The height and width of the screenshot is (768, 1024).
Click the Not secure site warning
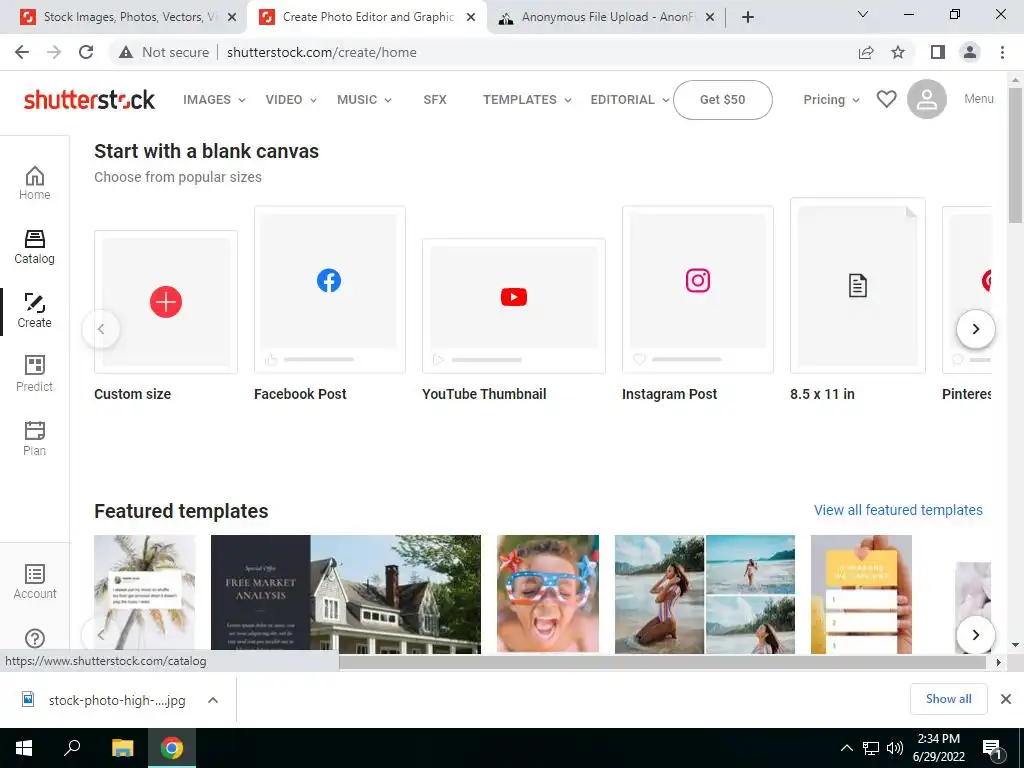click(164, 52)
